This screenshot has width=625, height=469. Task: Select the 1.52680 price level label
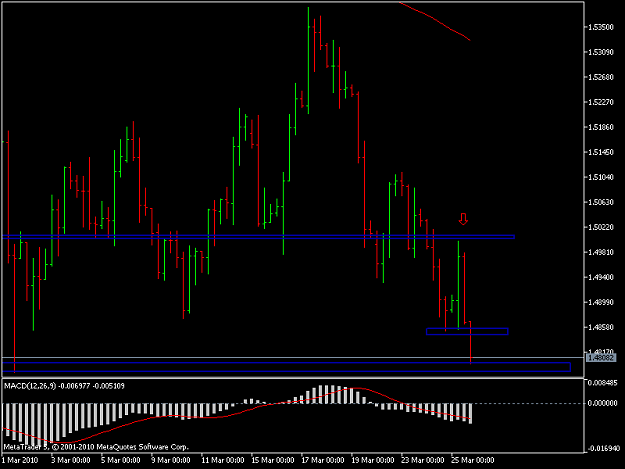coord(601,77)
